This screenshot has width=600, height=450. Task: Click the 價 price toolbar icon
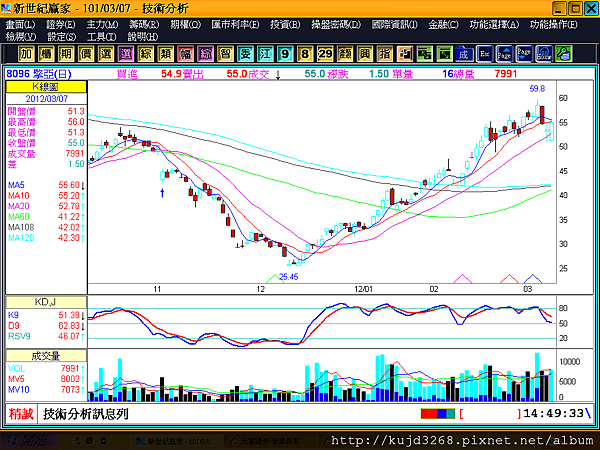coord(86,54)
